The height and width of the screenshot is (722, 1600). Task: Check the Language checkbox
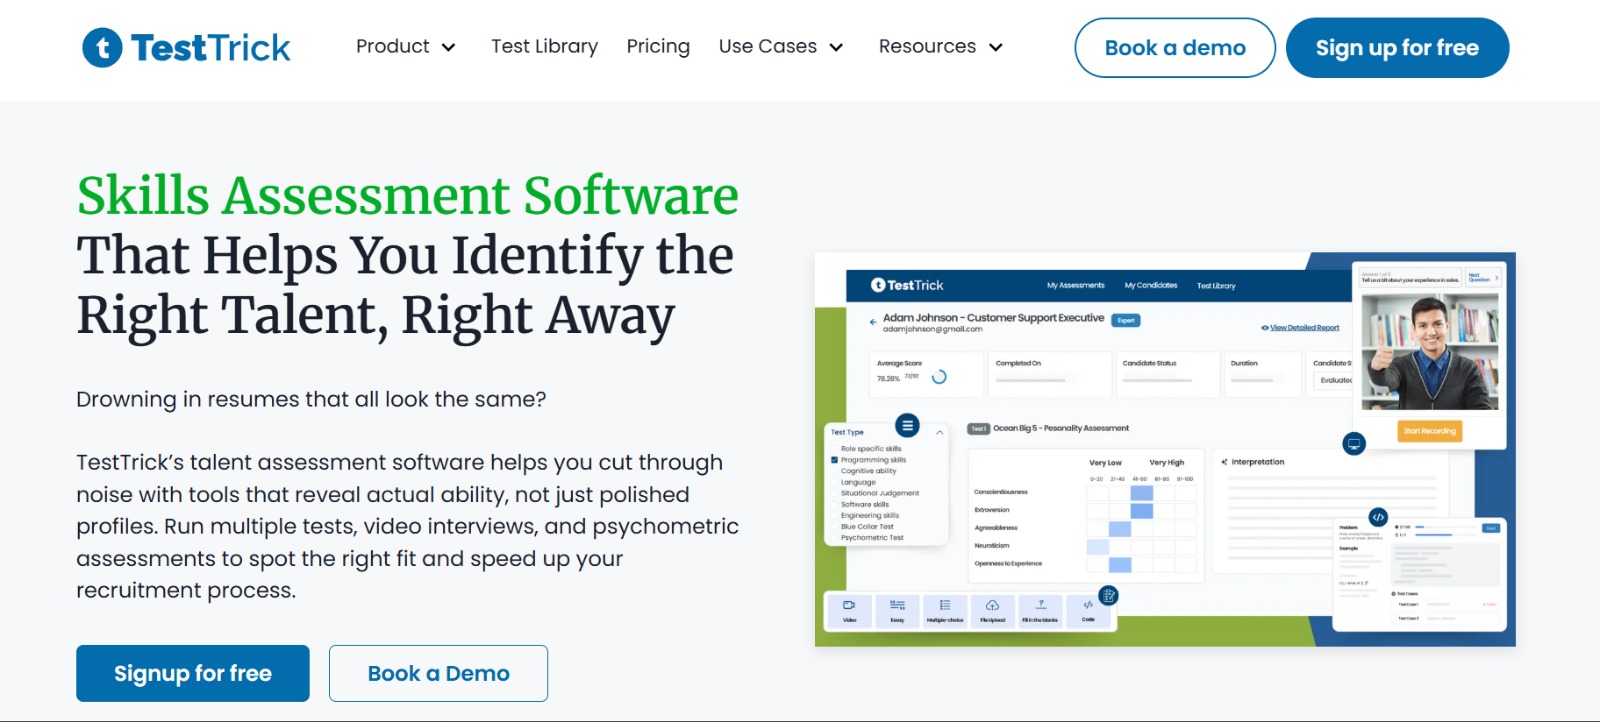tap(834, 482)
